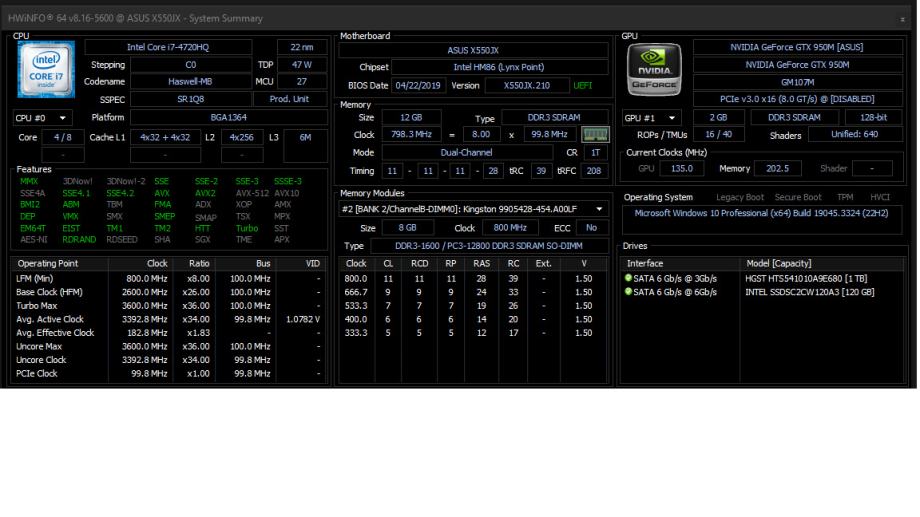Click the green UEFI label
920x517 pixels.
[x=583, y=86]
